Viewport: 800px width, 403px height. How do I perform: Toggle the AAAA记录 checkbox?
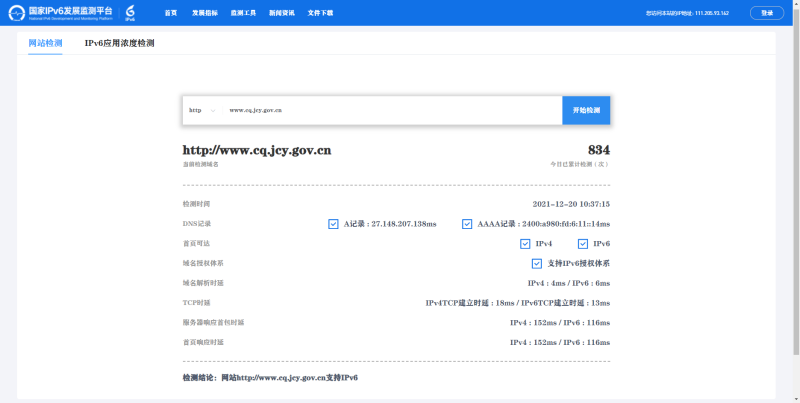pos(467,224)
